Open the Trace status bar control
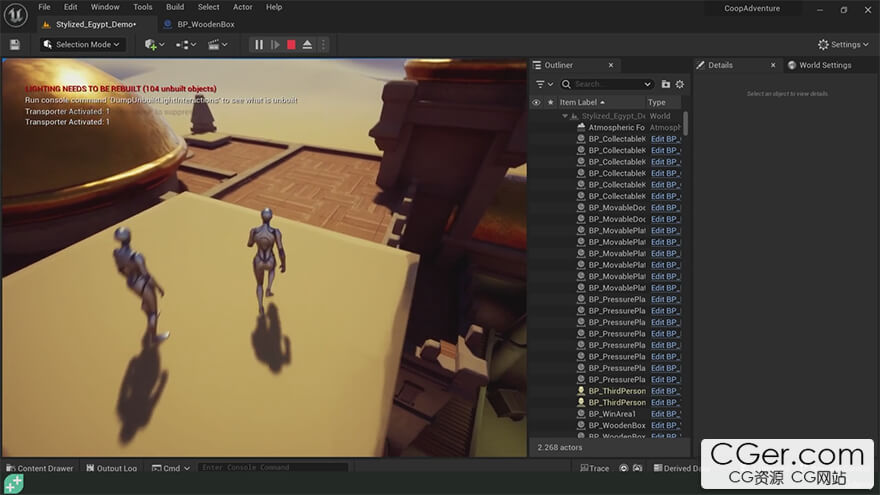This screenshot has width=880, height=495. pyautogui.click(x=594, y=468)
